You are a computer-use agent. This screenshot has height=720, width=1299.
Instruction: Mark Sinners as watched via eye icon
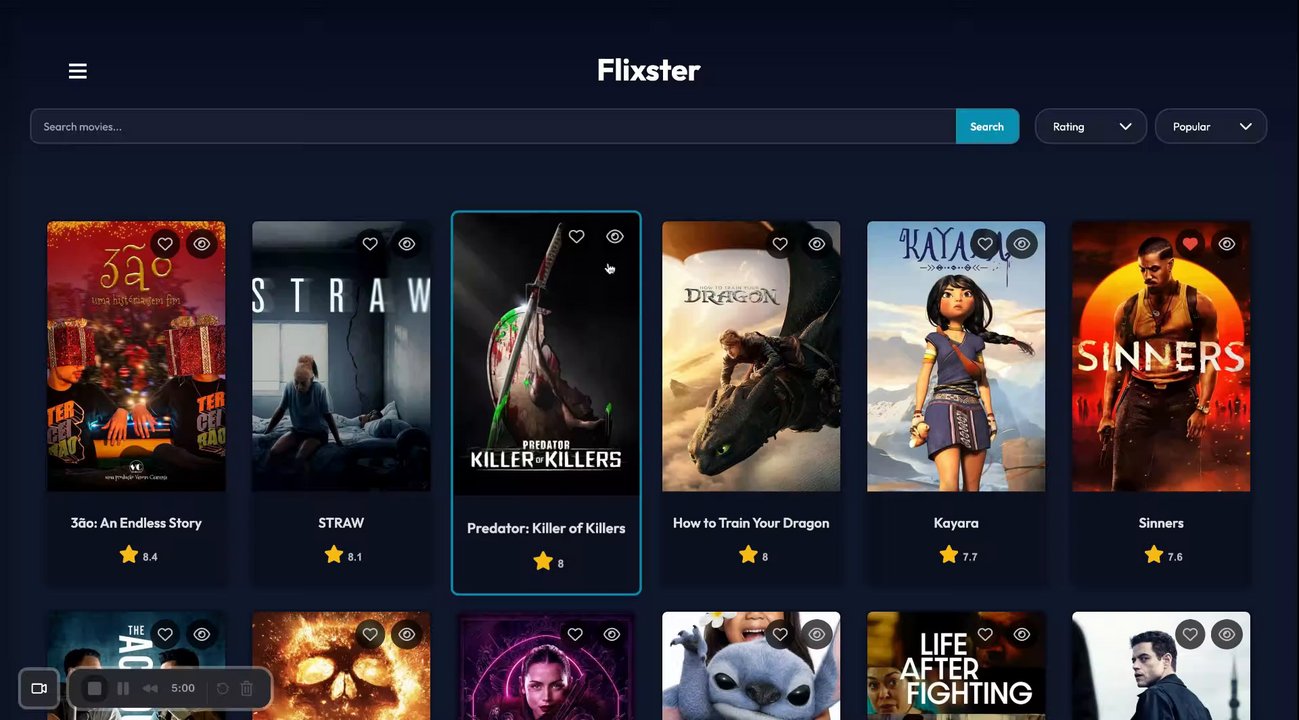[1227, 244]
